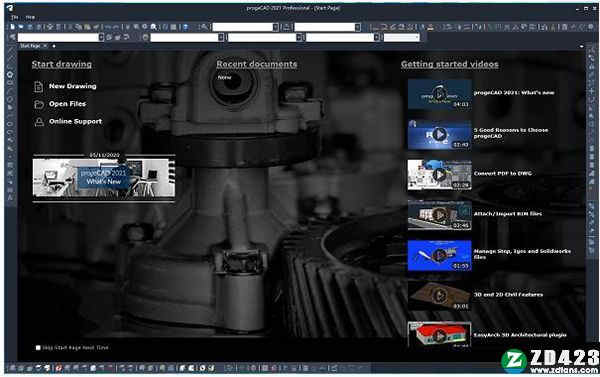Image resolution: width=600 pixels, height=377 pixels.
Task: Open the progeCAD 2021 What's New banner
Action: 104,178
